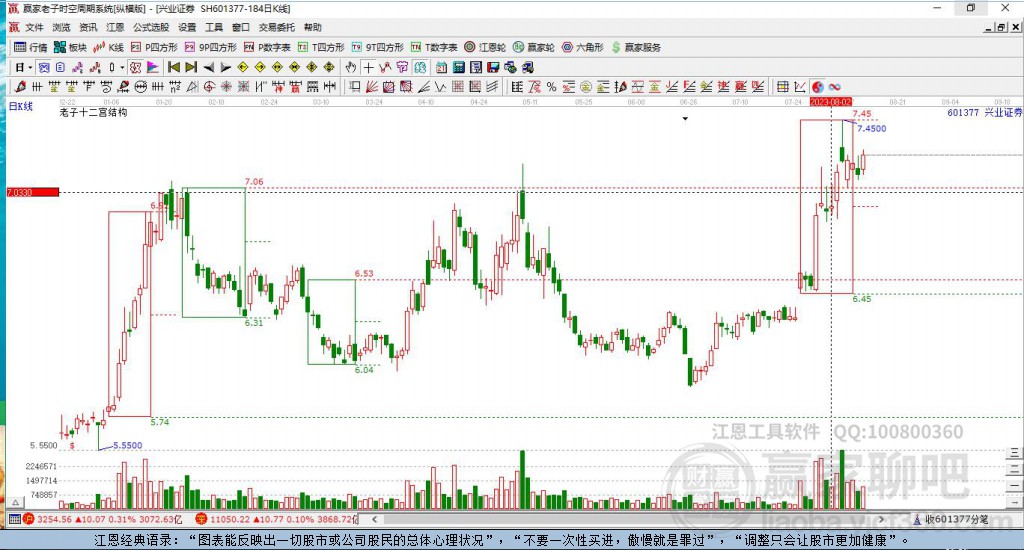Click the Shanghai index 3254.56 status
1024x550 pixels.
pyautogui.click(x=104, y=519)
